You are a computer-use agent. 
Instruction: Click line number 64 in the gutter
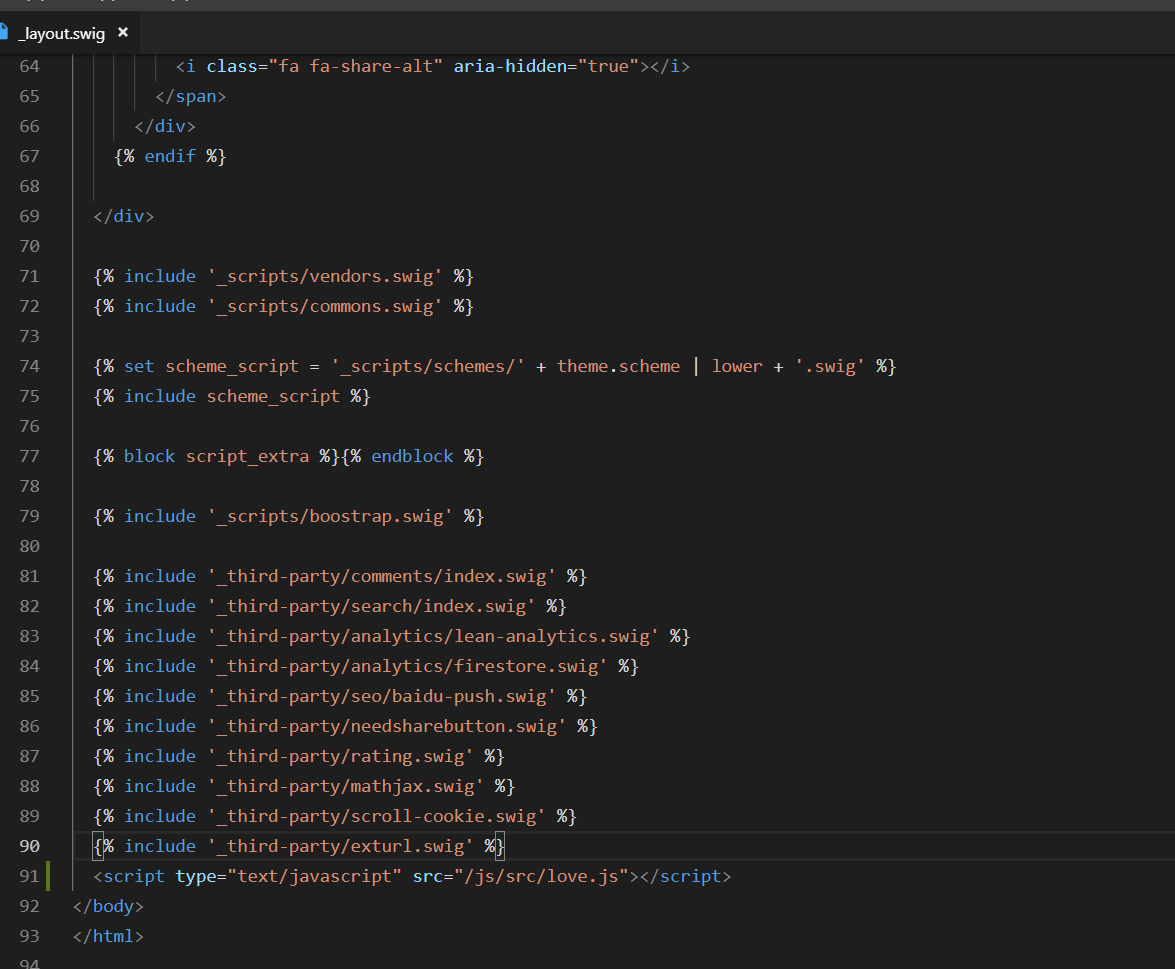coord(29,66)
